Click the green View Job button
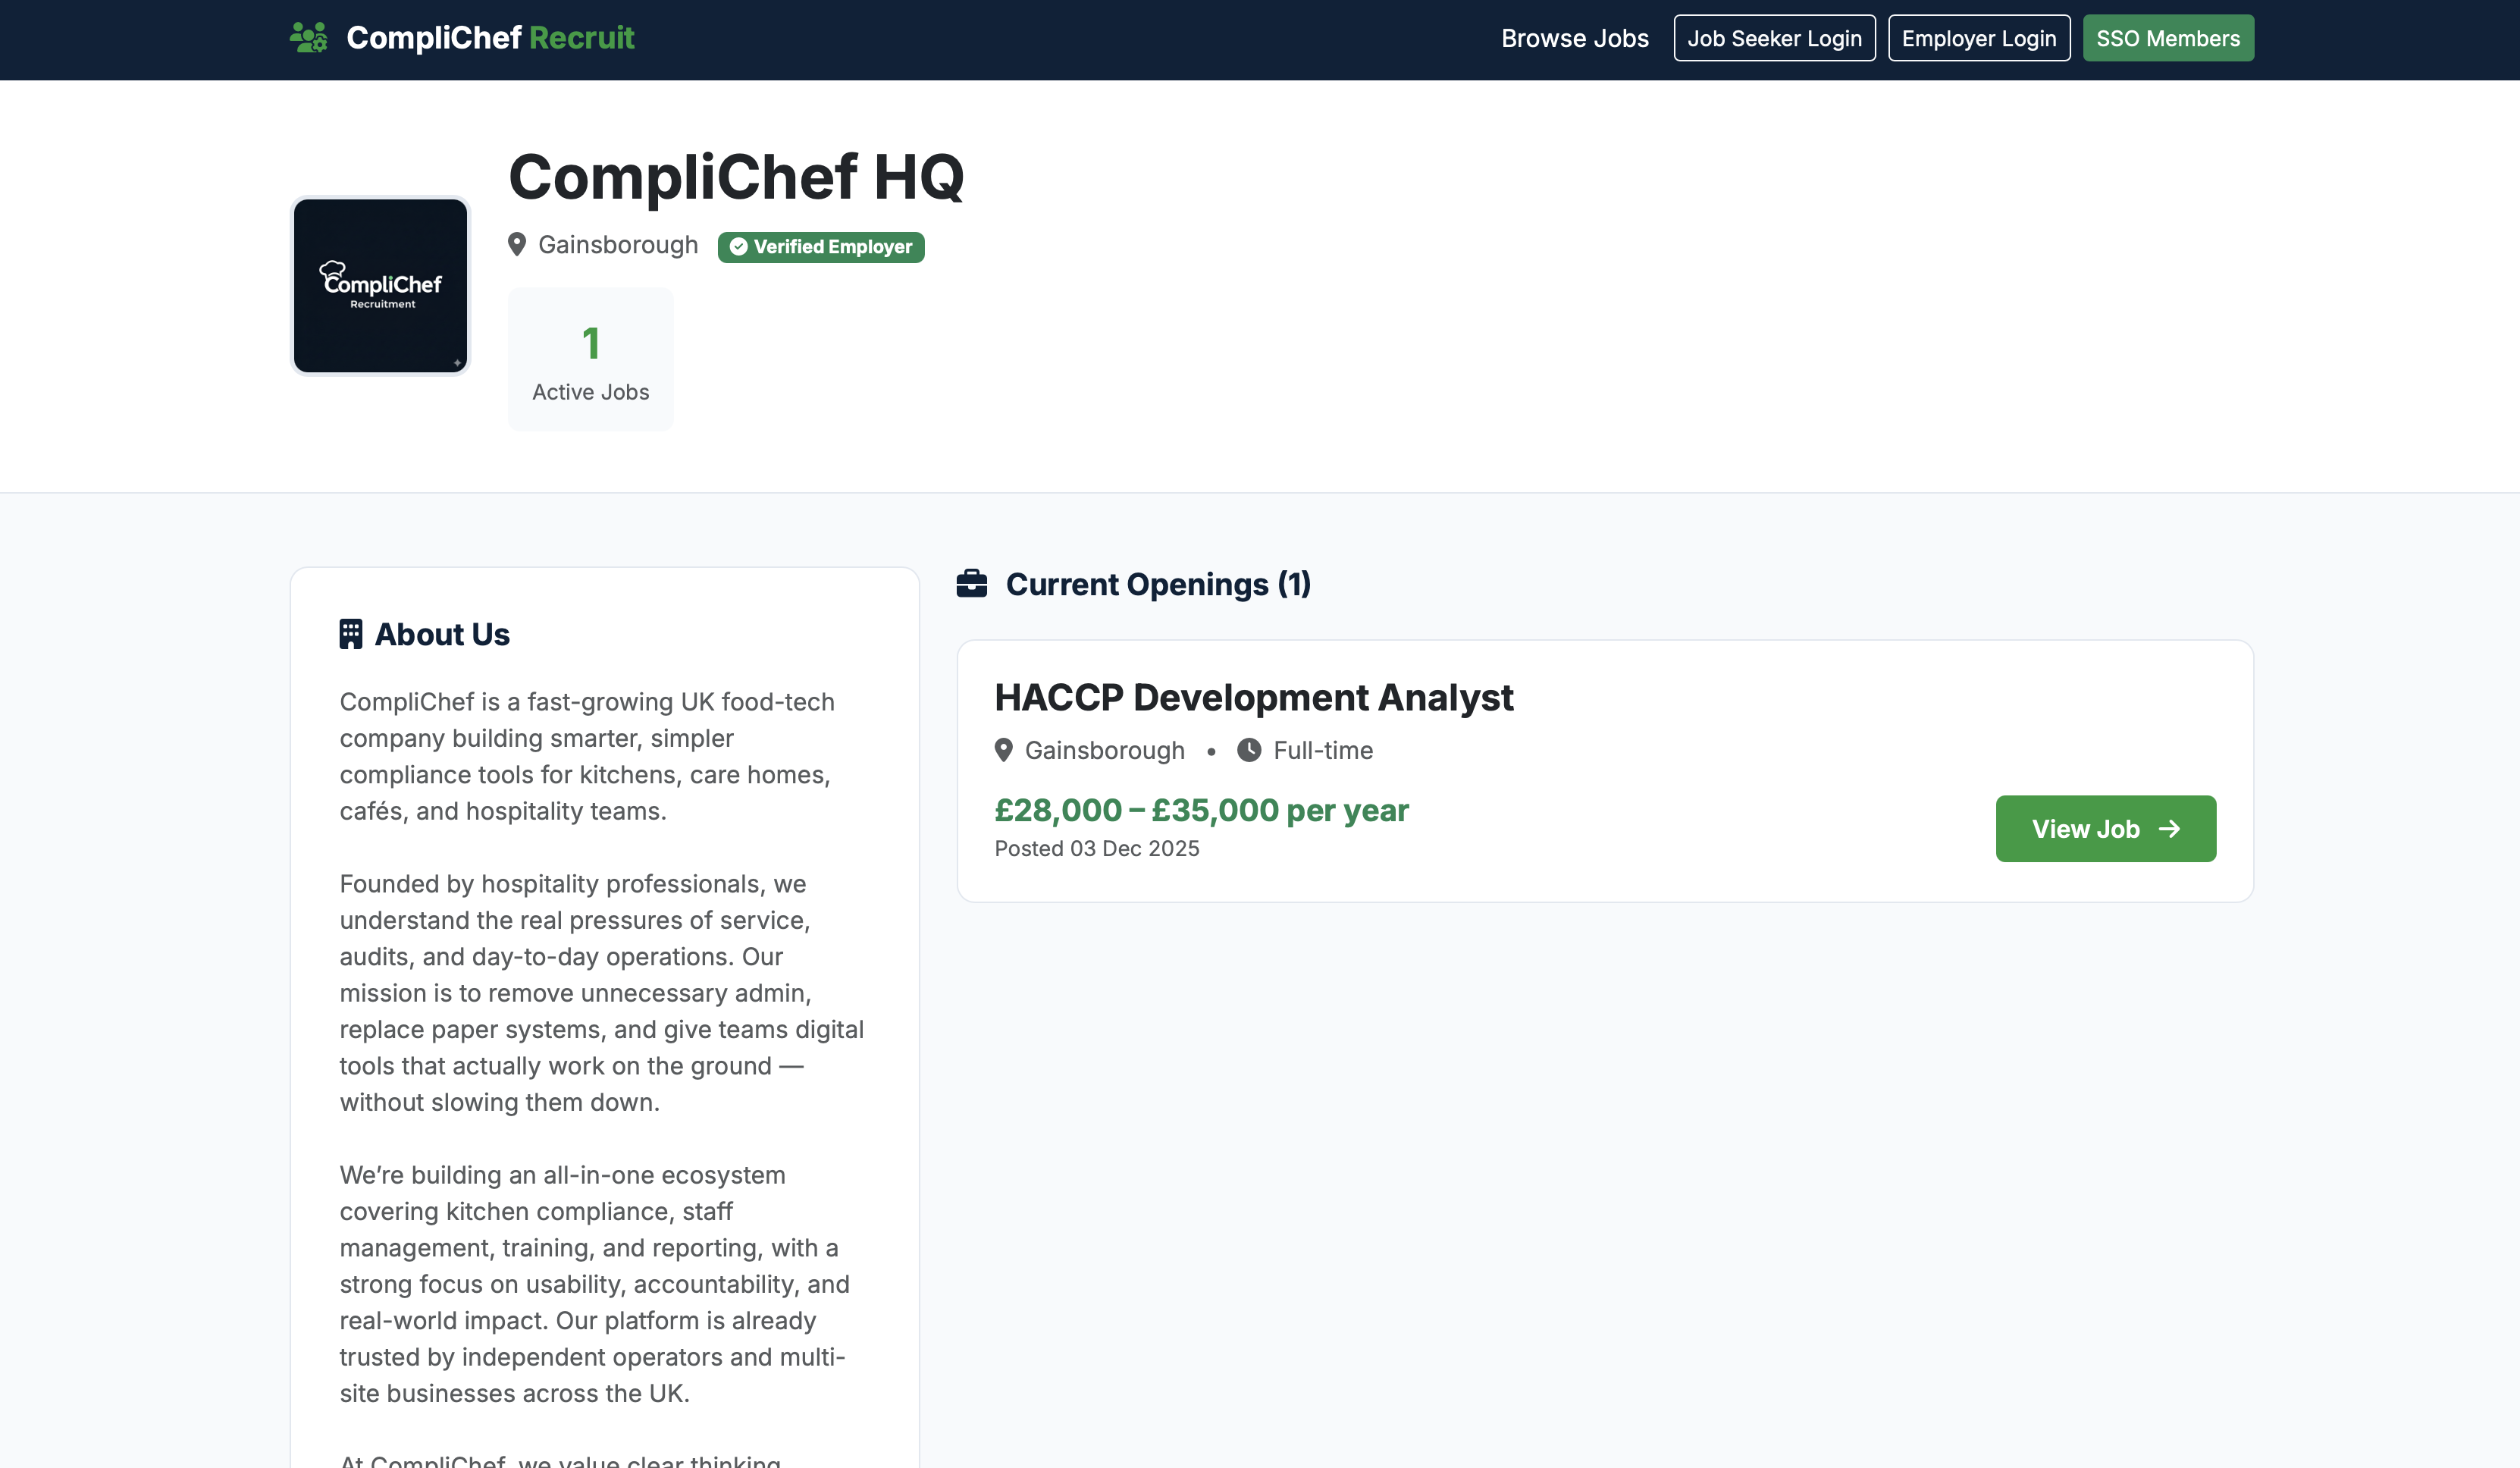 pos(2105,828)
